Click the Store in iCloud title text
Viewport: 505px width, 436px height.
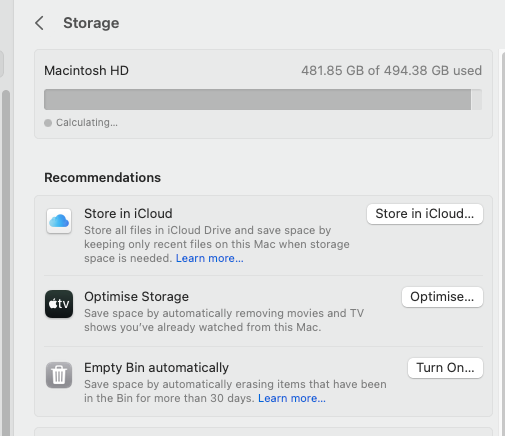click(128, 214)
